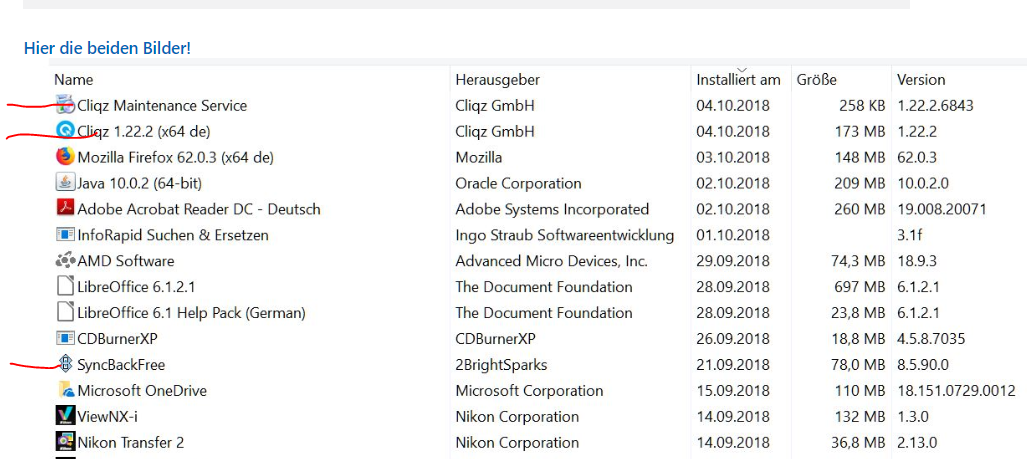The height and width of the screenshot is (459, 1027).
Task: Select the Nikon Transfer 2 entry
Action: click(x=130, y=443)
